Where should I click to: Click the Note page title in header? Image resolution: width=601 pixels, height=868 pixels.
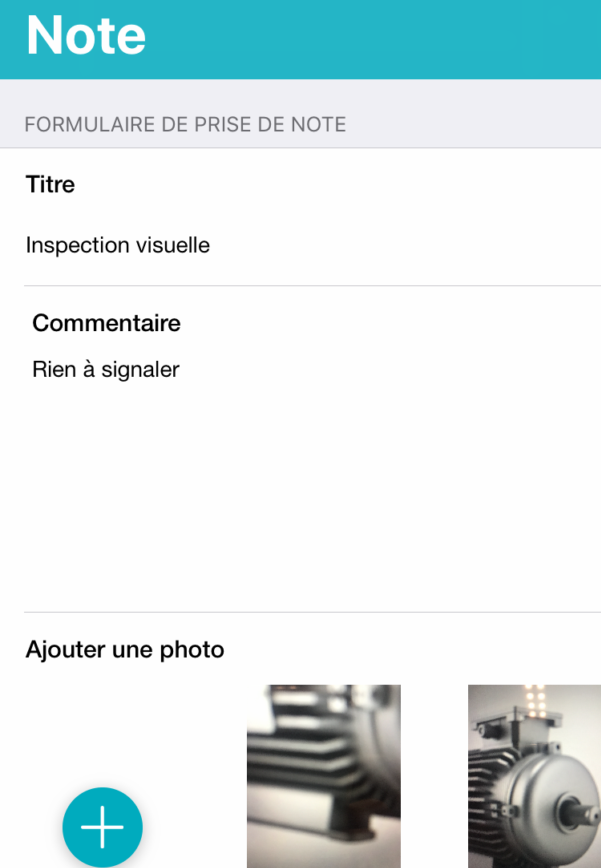86,35
